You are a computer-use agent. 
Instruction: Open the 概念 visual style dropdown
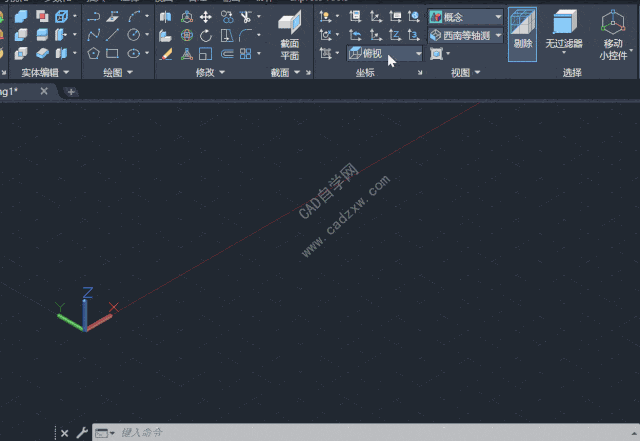(466, 17)
